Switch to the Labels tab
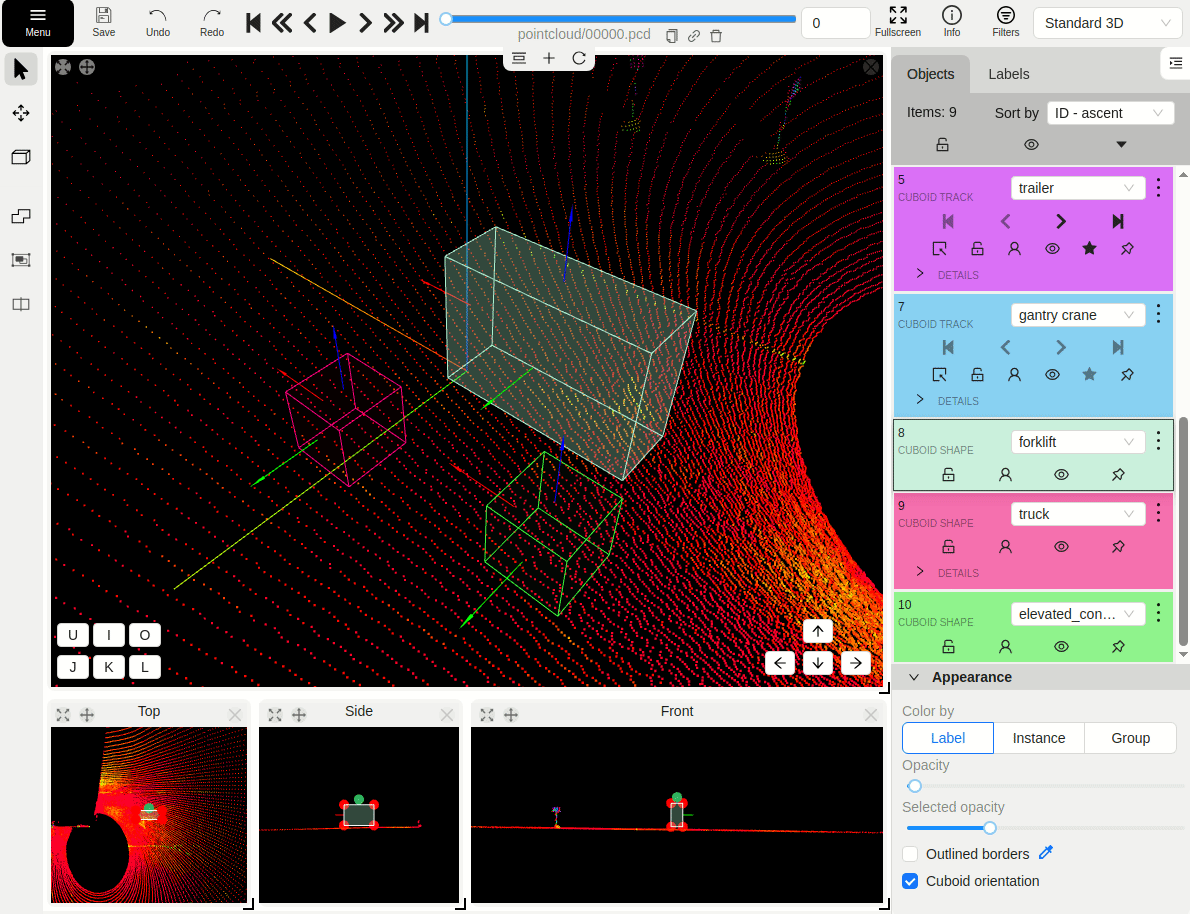This screenshot has width=1190, height=914. pyautogui.click(x=1008, y=74)
